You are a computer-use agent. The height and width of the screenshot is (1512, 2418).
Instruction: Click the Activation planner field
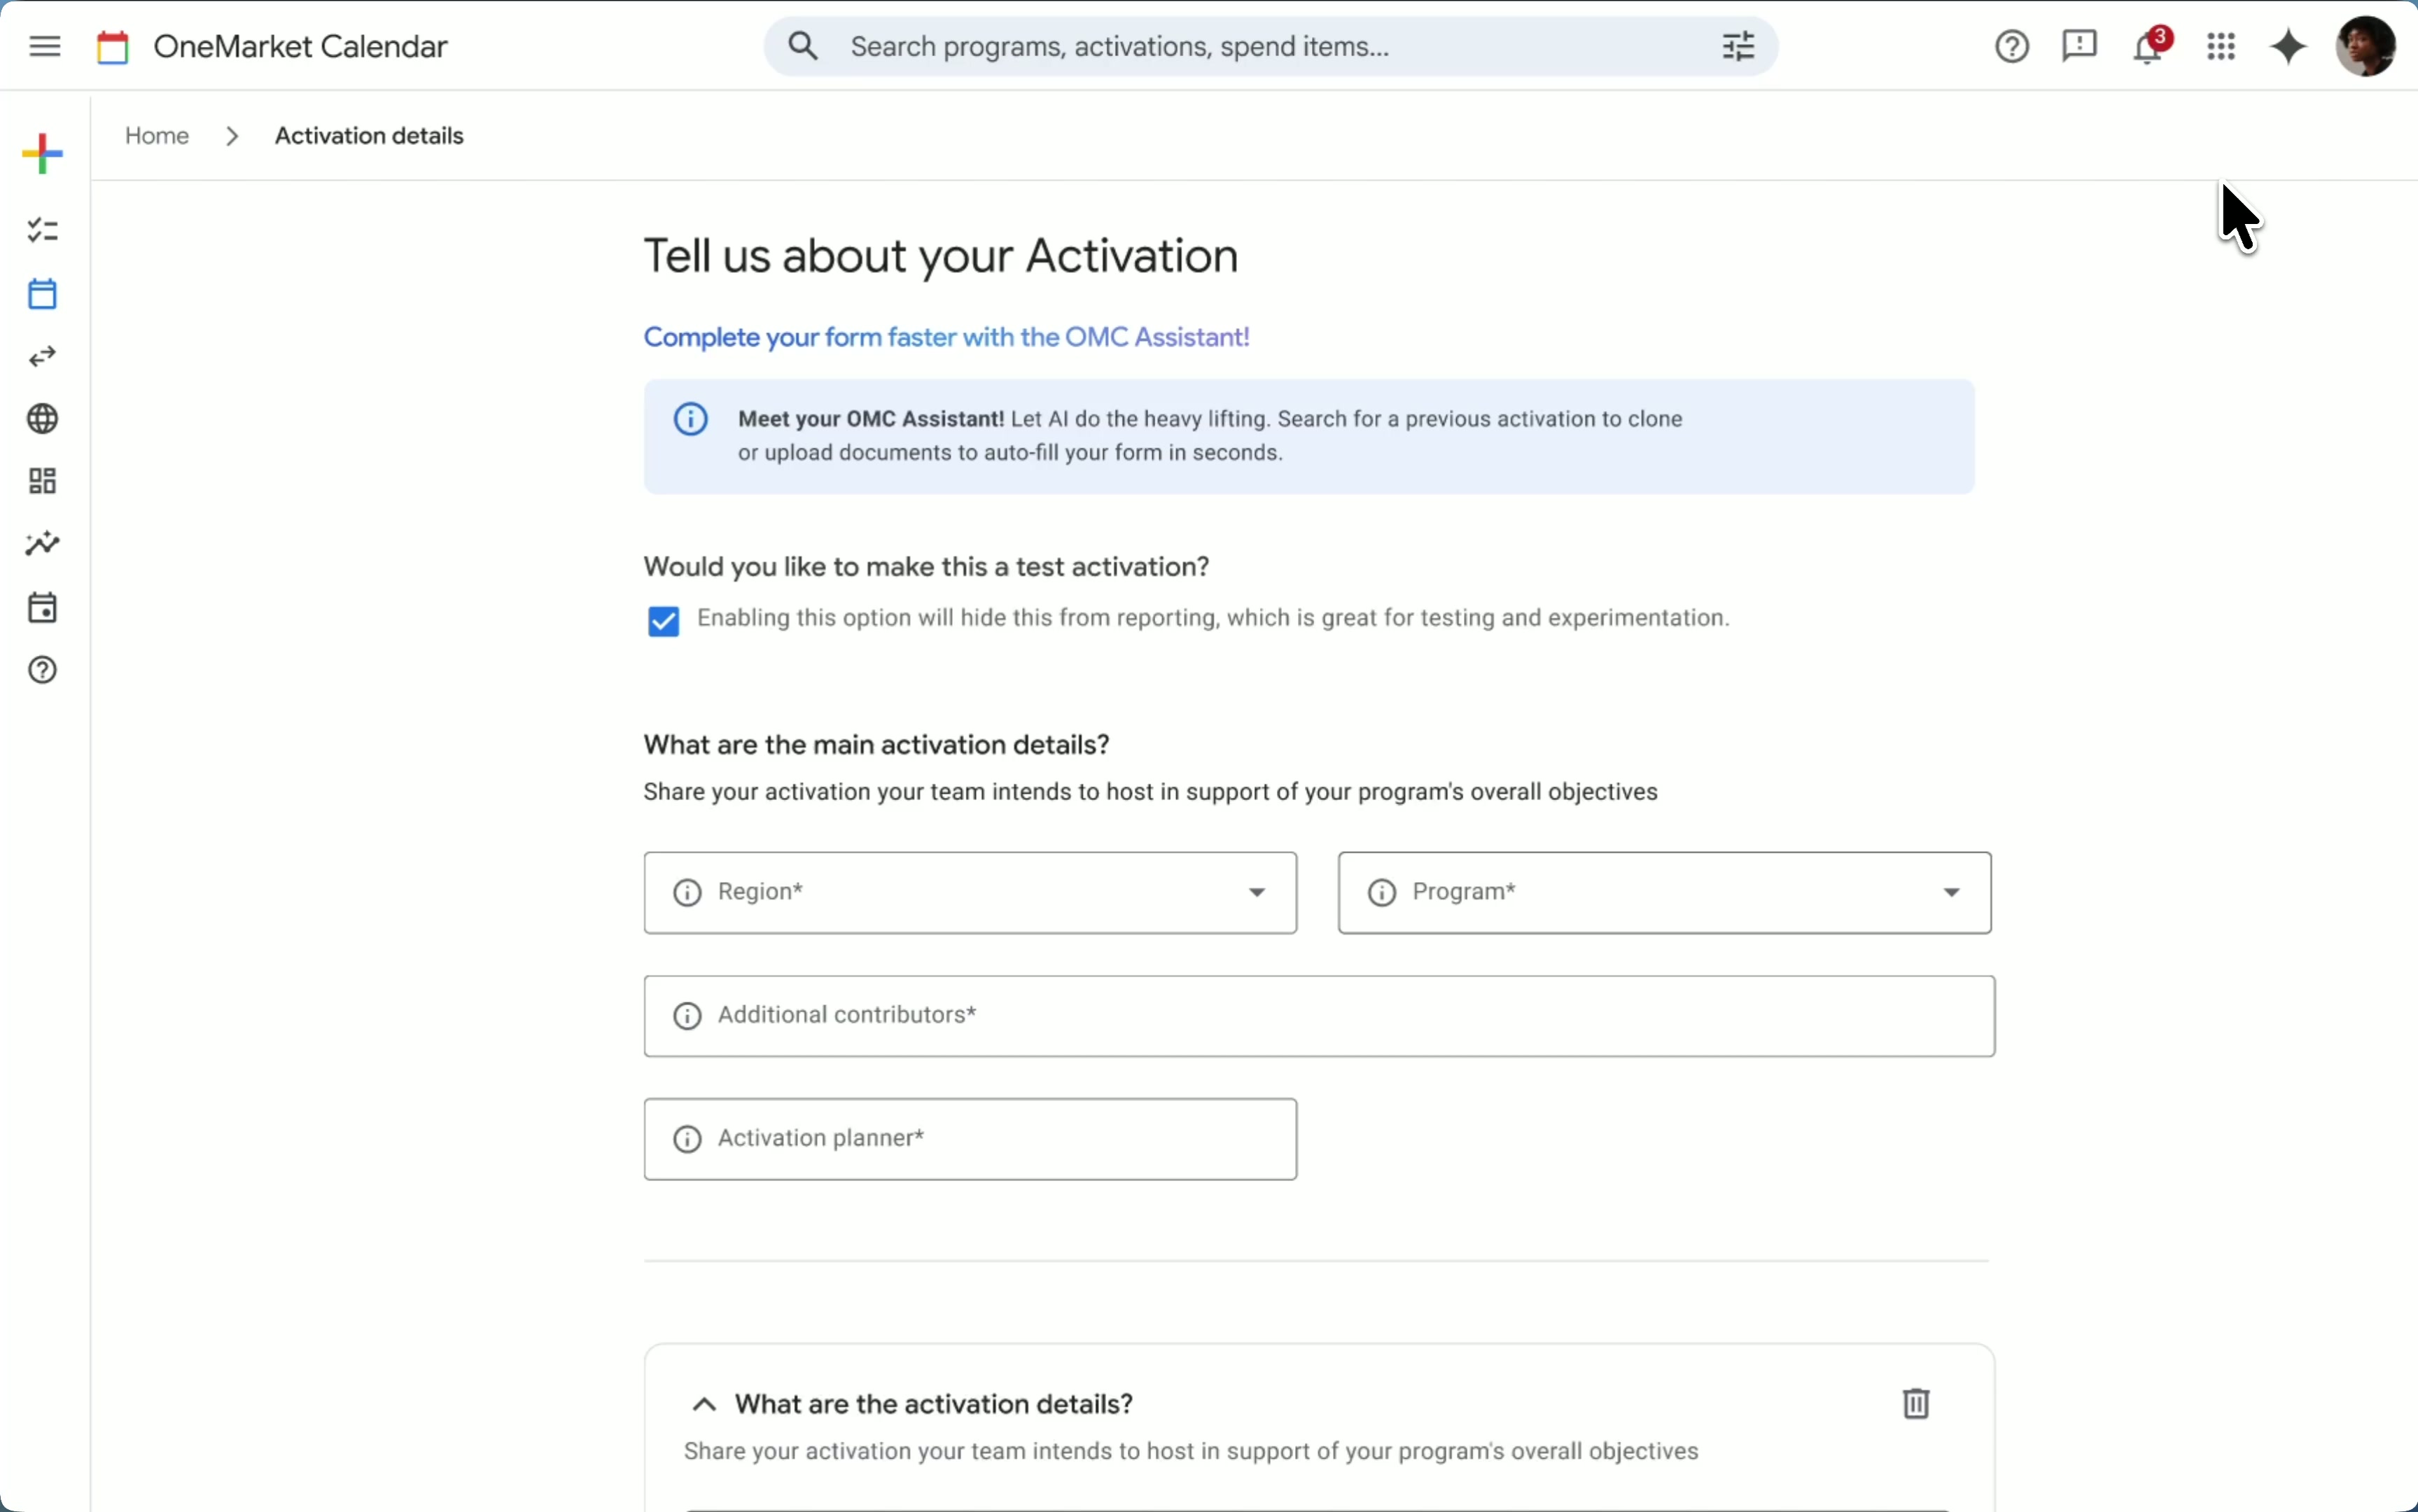(x=970, y=1139)
